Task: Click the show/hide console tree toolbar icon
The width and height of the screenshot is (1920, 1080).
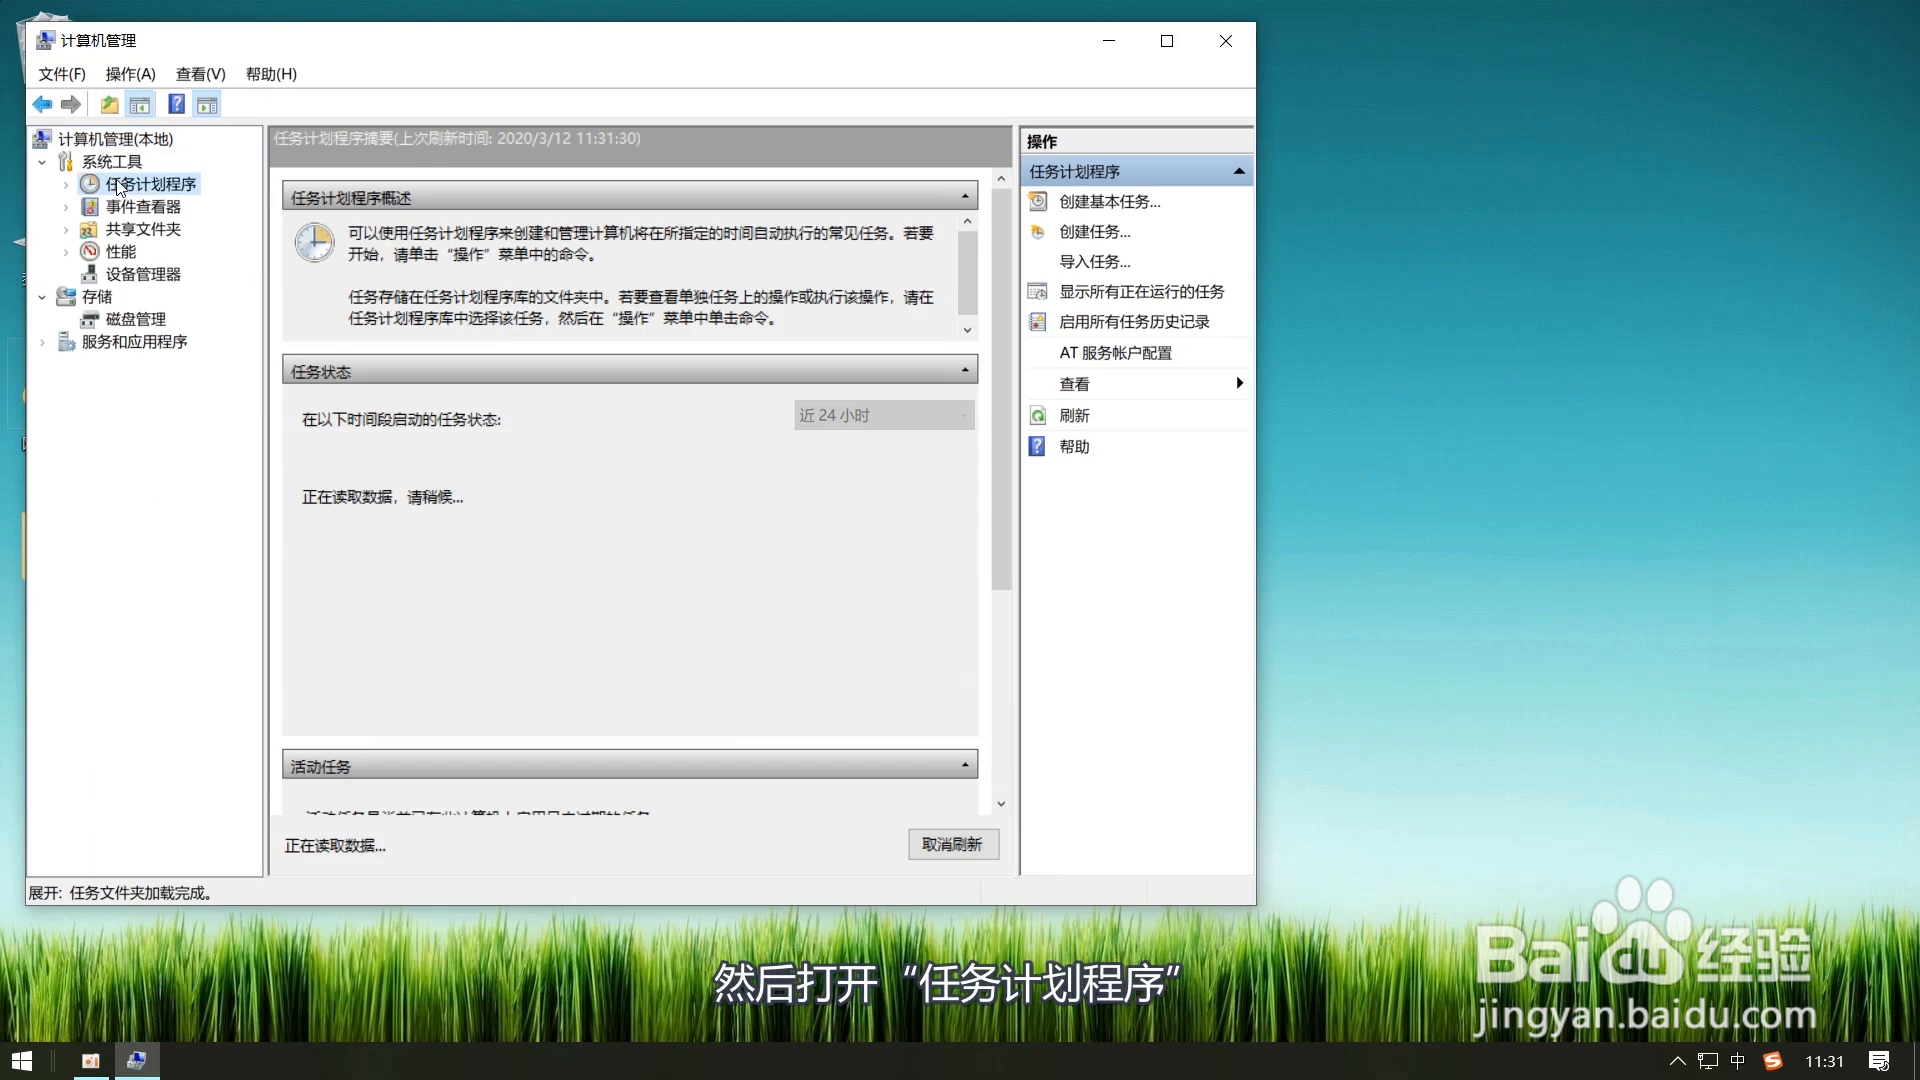Action: (140, 104)
